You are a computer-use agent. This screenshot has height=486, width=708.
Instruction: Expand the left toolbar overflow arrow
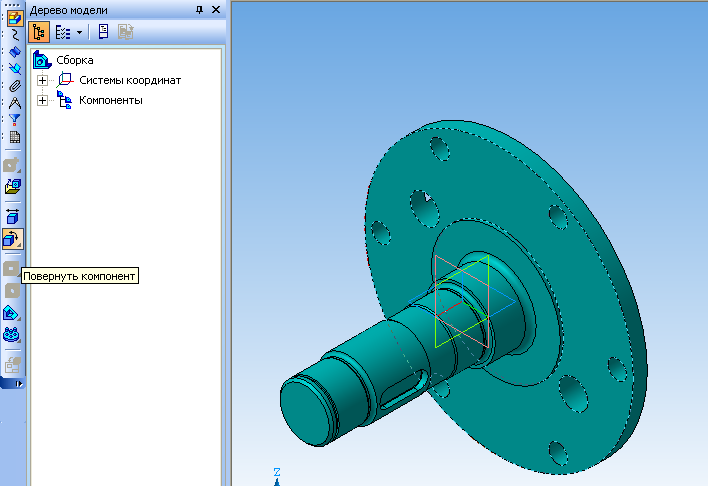pos(19,384)
